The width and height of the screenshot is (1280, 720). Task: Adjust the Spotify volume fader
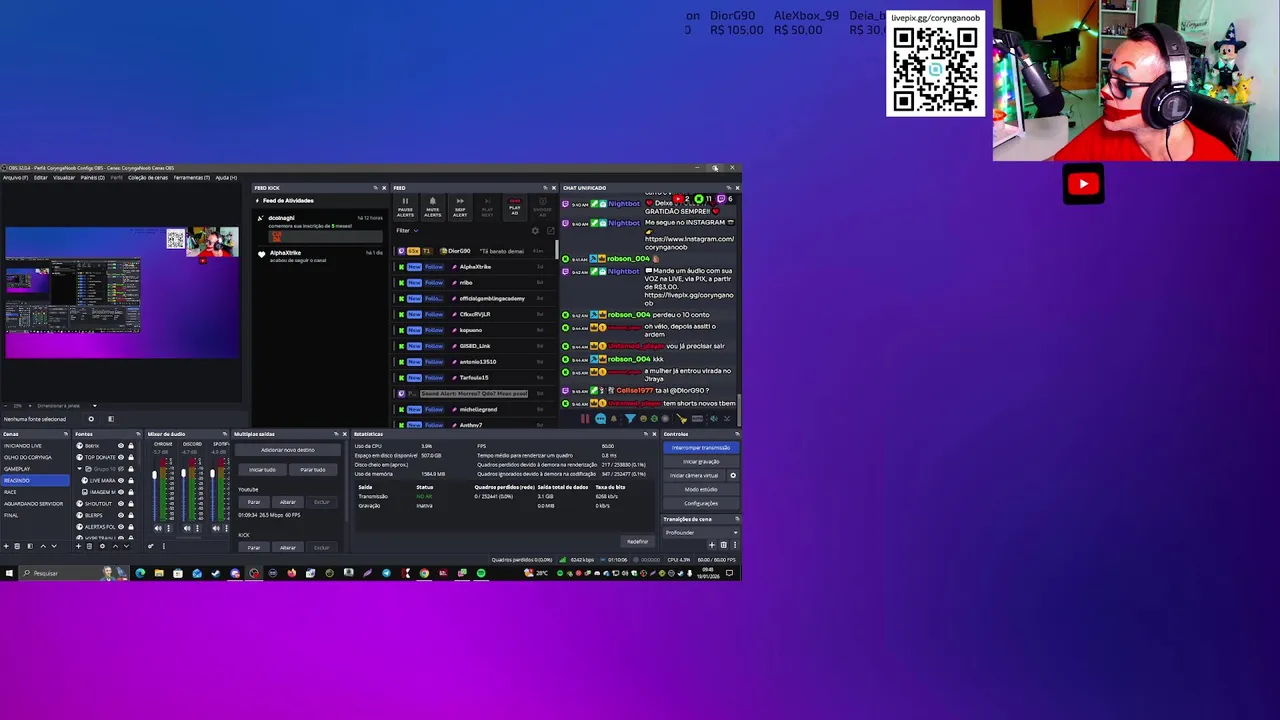[x=212, y=473]
